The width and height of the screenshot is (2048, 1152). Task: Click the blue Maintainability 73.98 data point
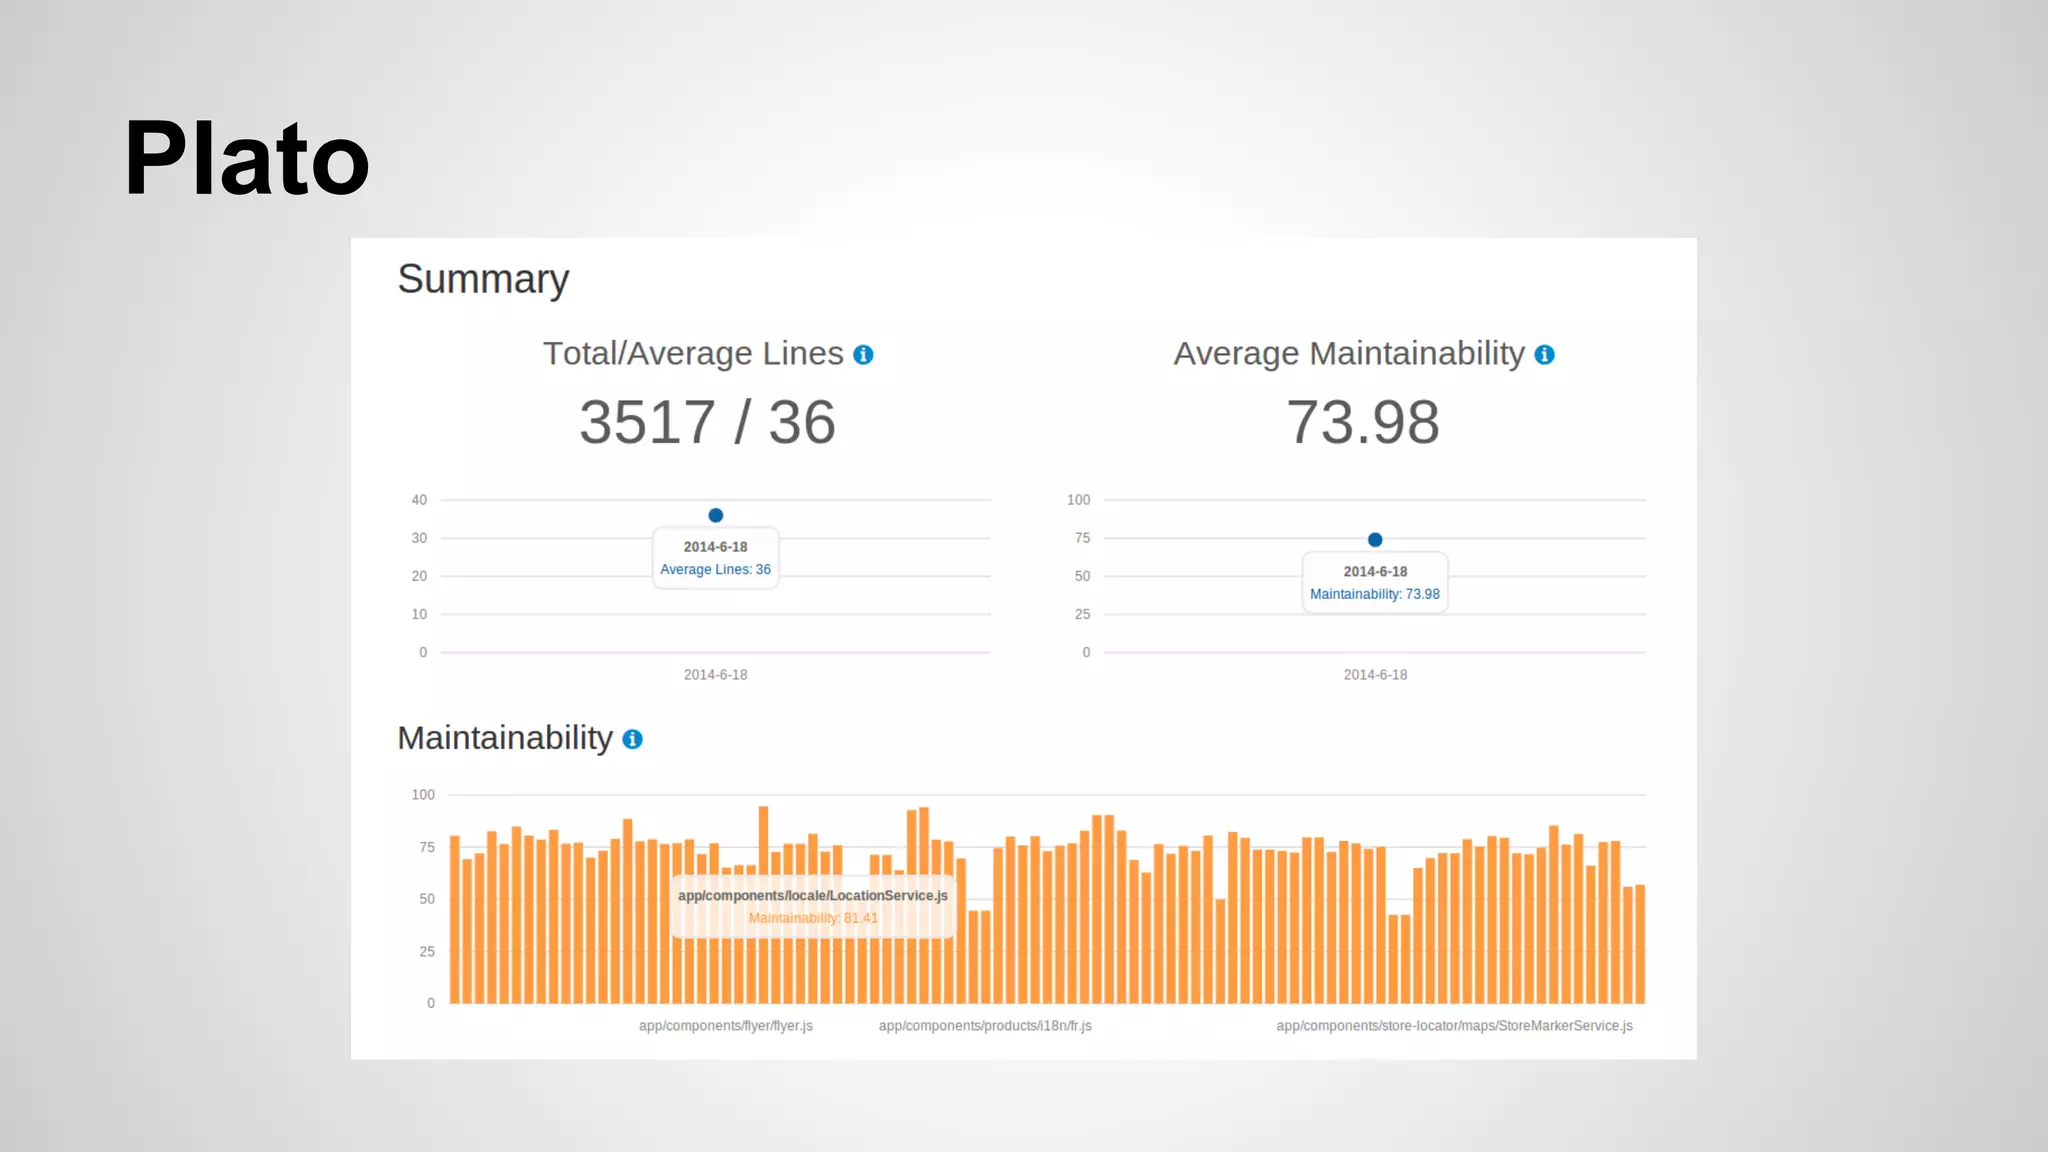pos(1375,539)
